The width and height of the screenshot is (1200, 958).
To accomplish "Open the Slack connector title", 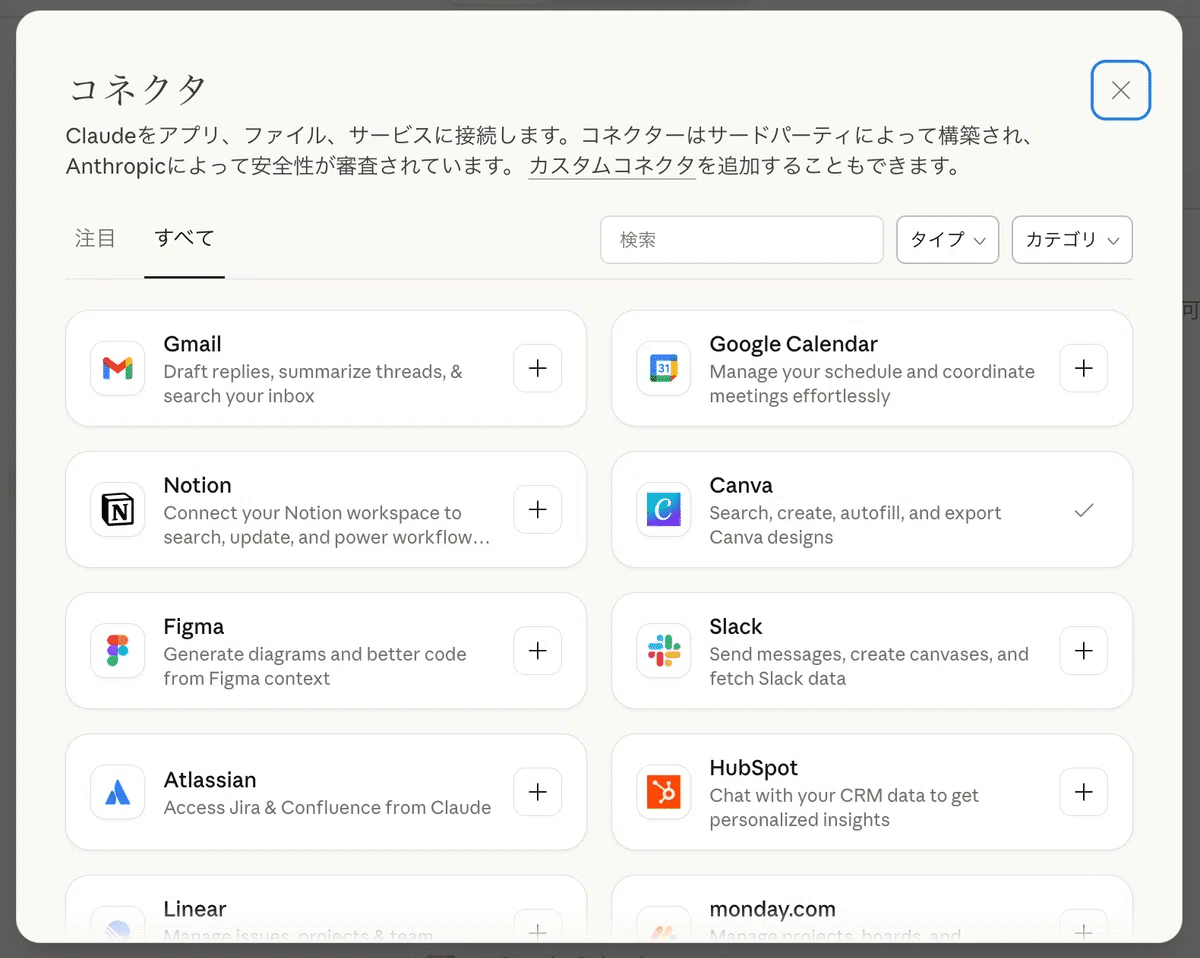I will [736, 627].
